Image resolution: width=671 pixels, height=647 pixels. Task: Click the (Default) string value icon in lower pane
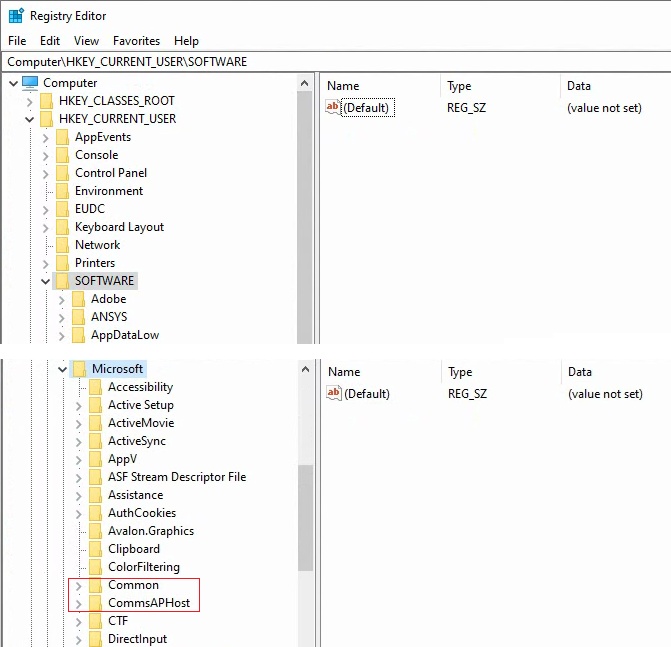coord(334,394)
